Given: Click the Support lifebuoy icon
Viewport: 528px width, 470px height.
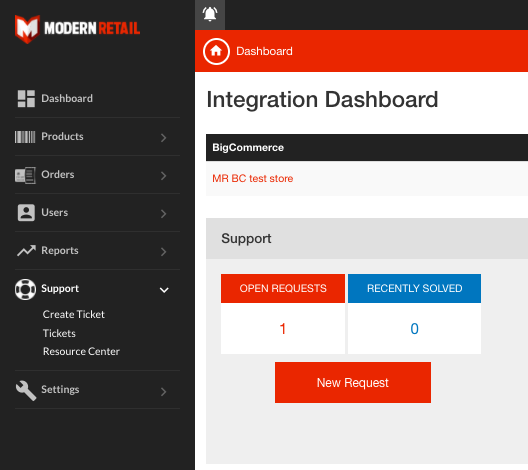Looking at the screenshot, I should (x=25, y=289).
